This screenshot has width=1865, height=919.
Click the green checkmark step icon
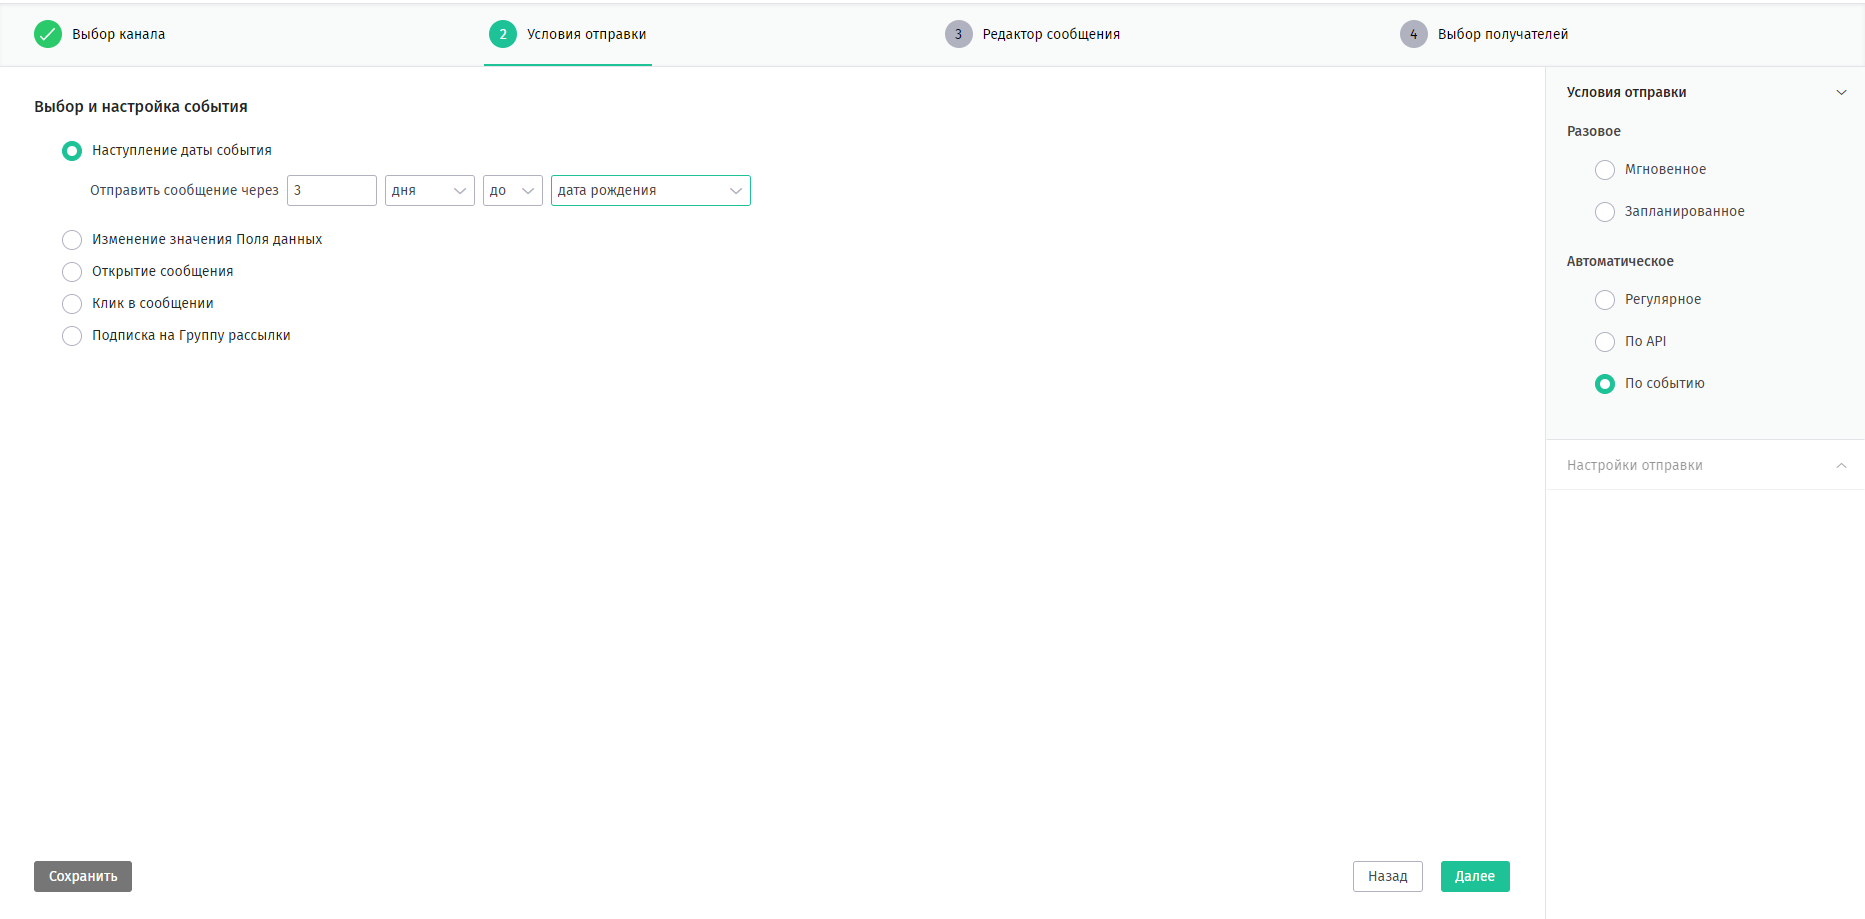tap(48, 34)
